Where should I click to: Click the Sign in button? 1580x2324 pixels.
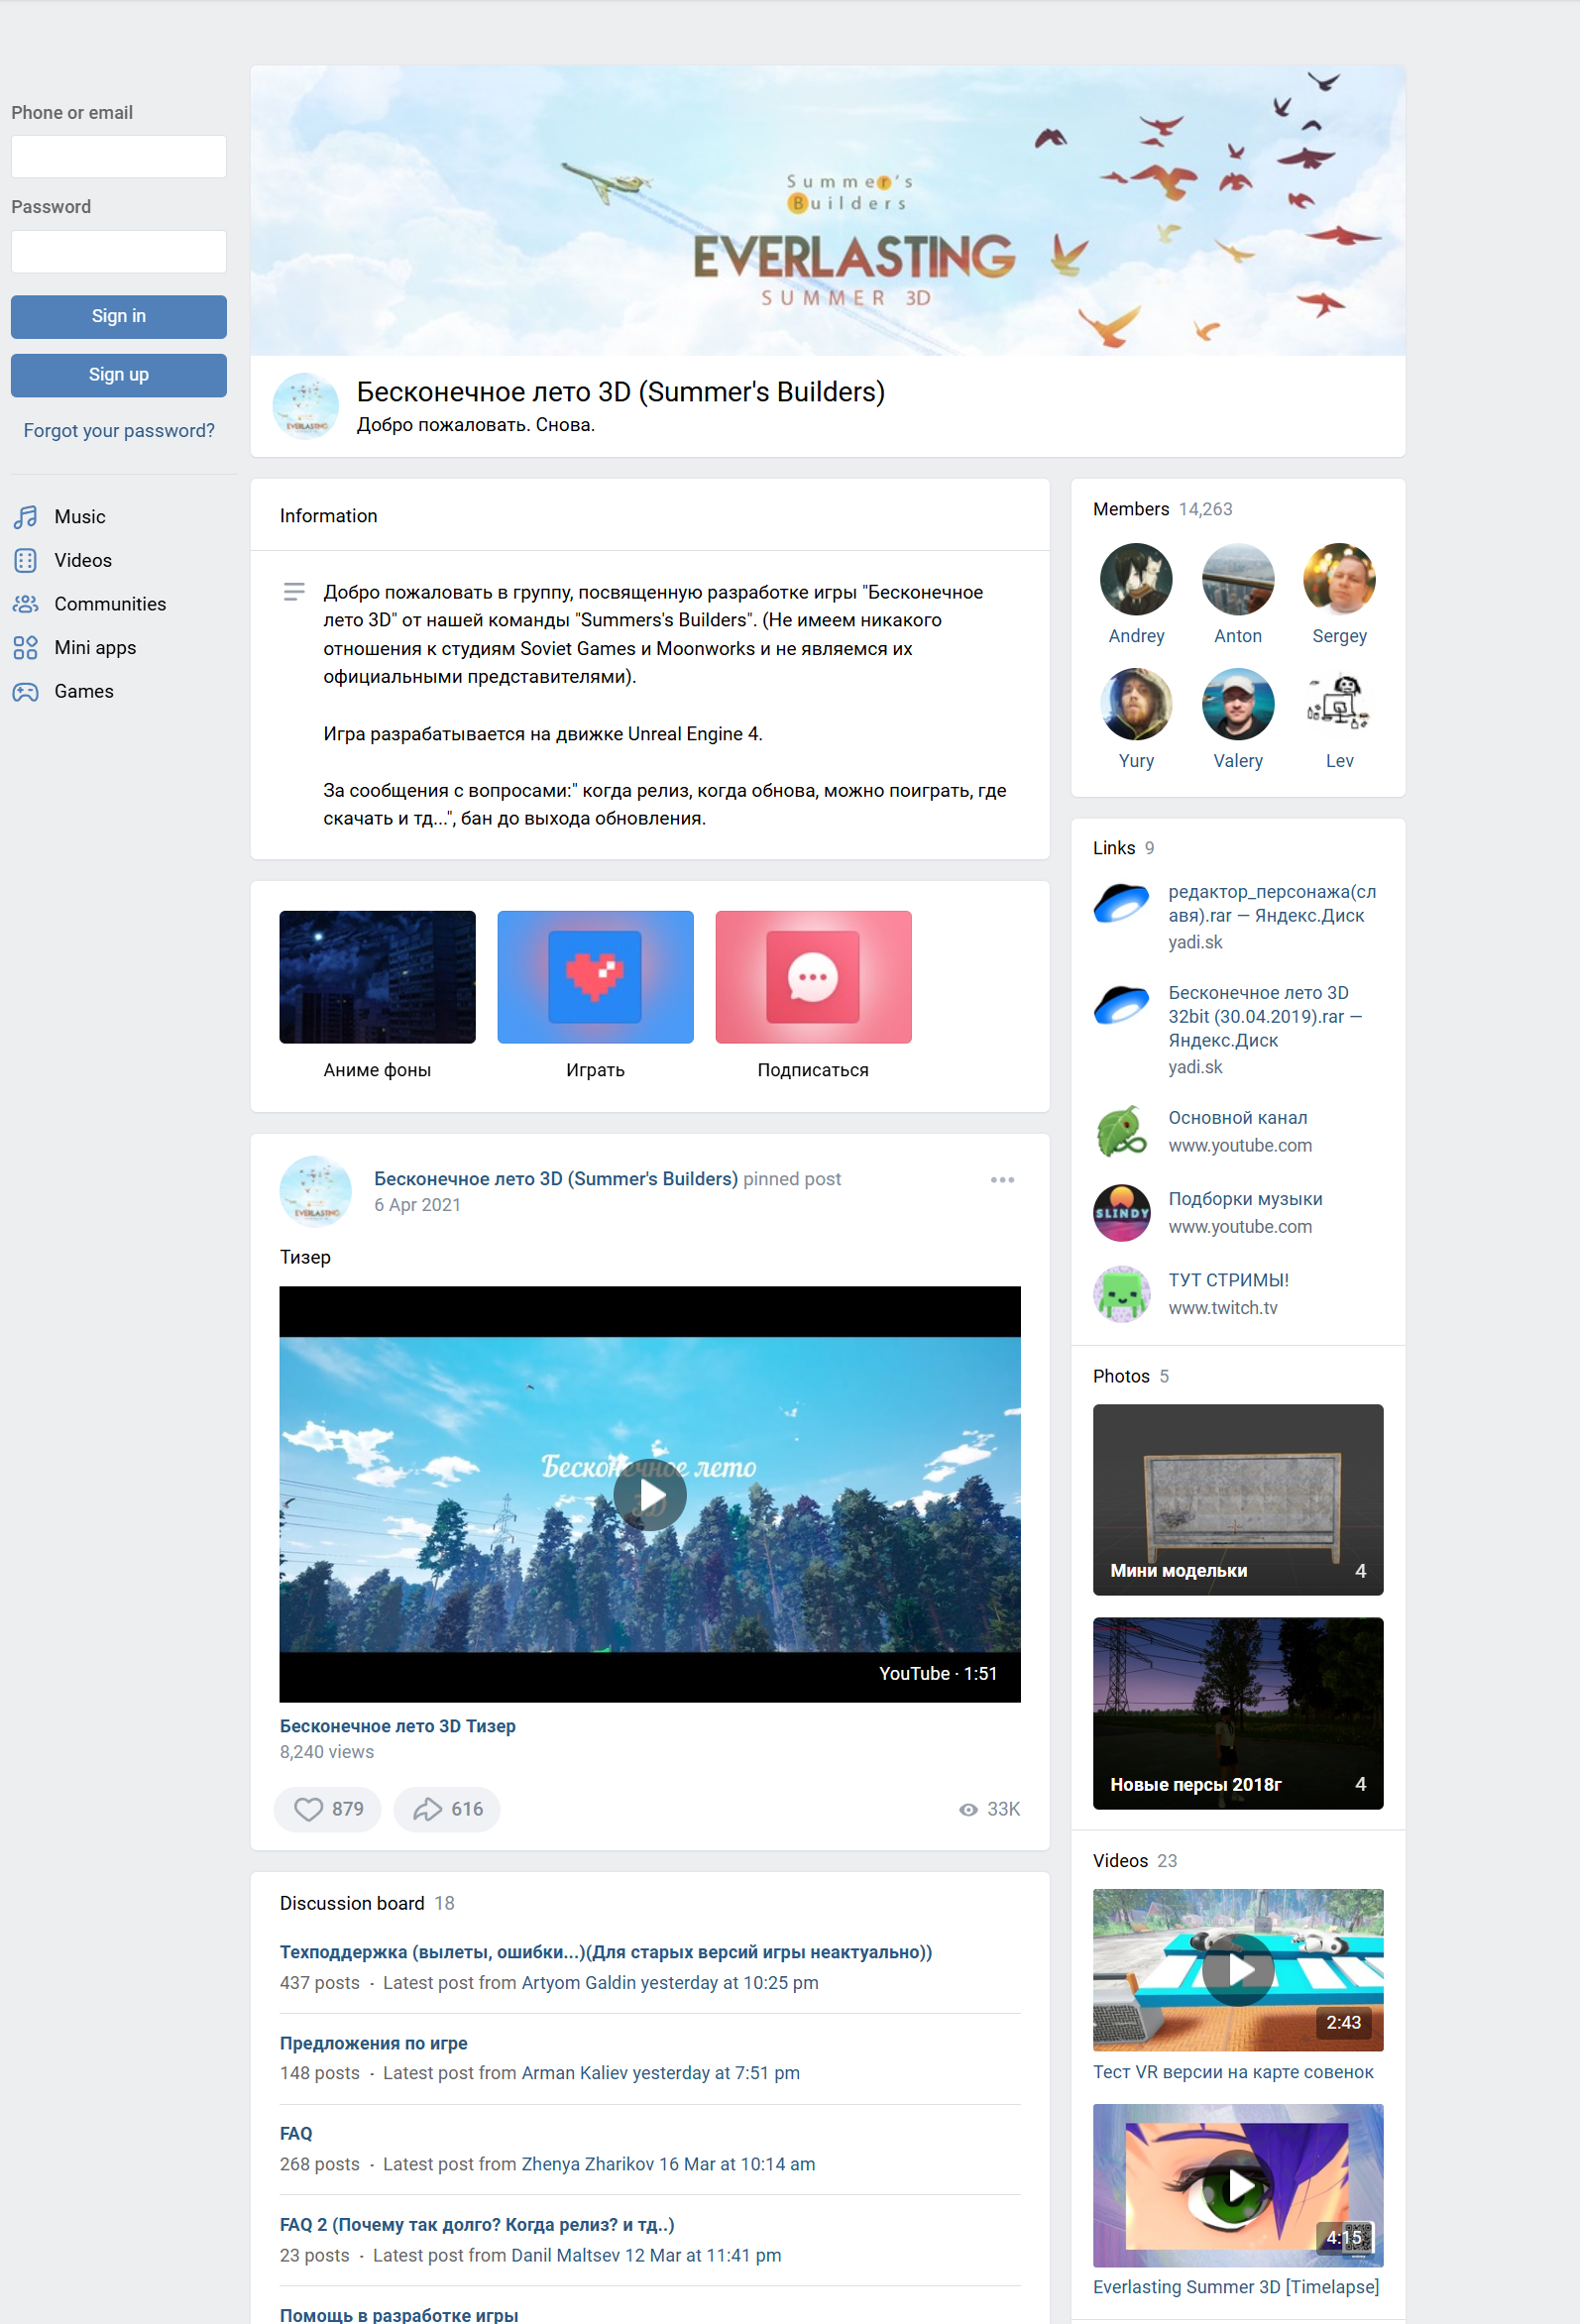coord(119,316)
